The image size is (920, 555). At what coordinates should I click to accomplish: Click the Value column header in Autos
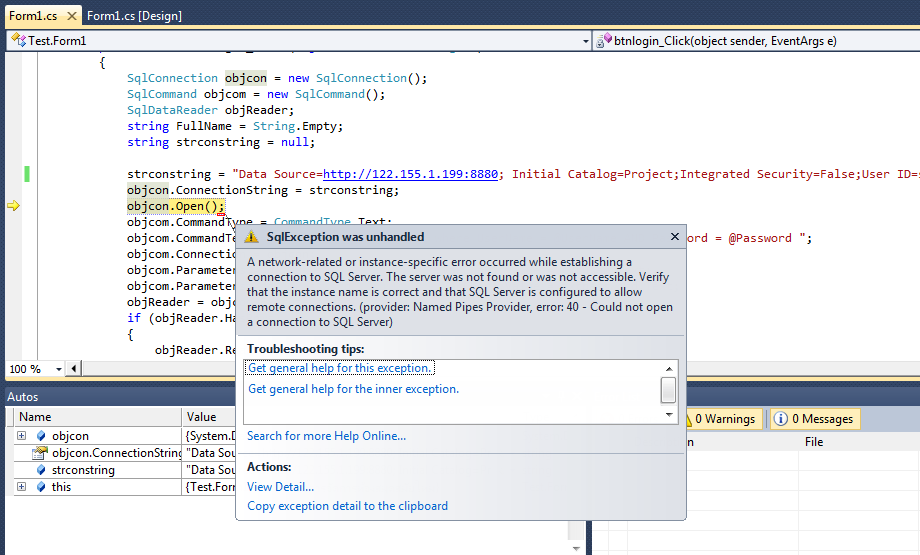click(209, 417)
